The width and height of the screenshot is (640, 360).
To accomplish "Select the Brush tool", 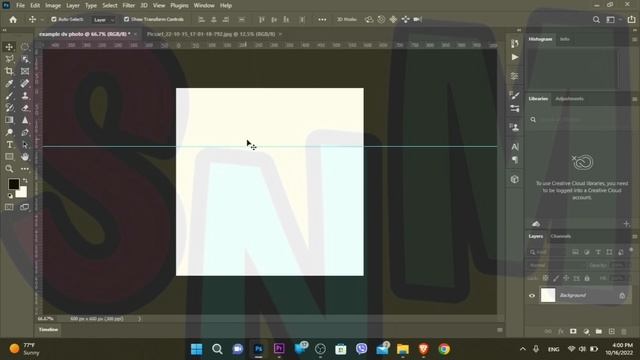I will click(x=9, y=96).
